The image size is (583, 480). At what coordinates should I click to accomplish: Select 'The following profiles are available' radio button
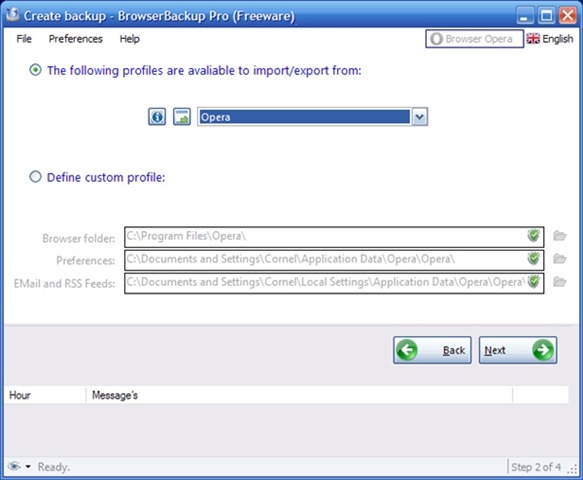(35, 70)
